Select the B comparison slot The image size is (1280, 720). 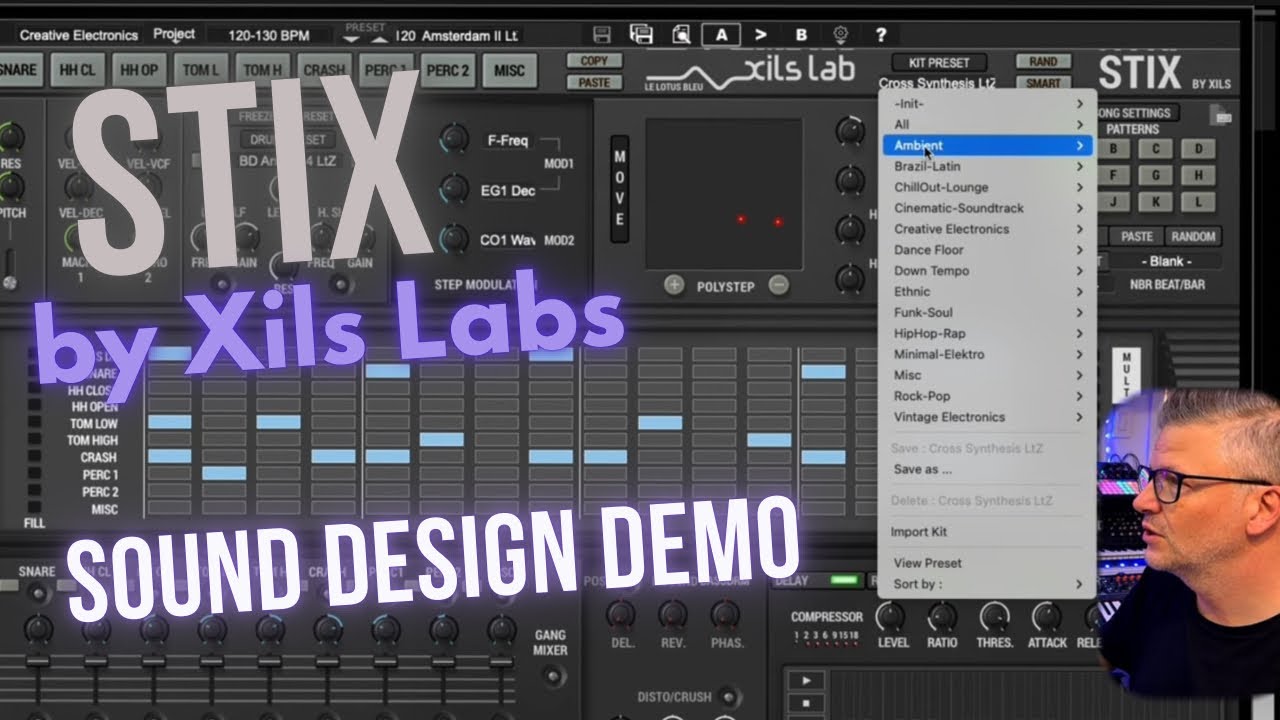tap(801, 34)
